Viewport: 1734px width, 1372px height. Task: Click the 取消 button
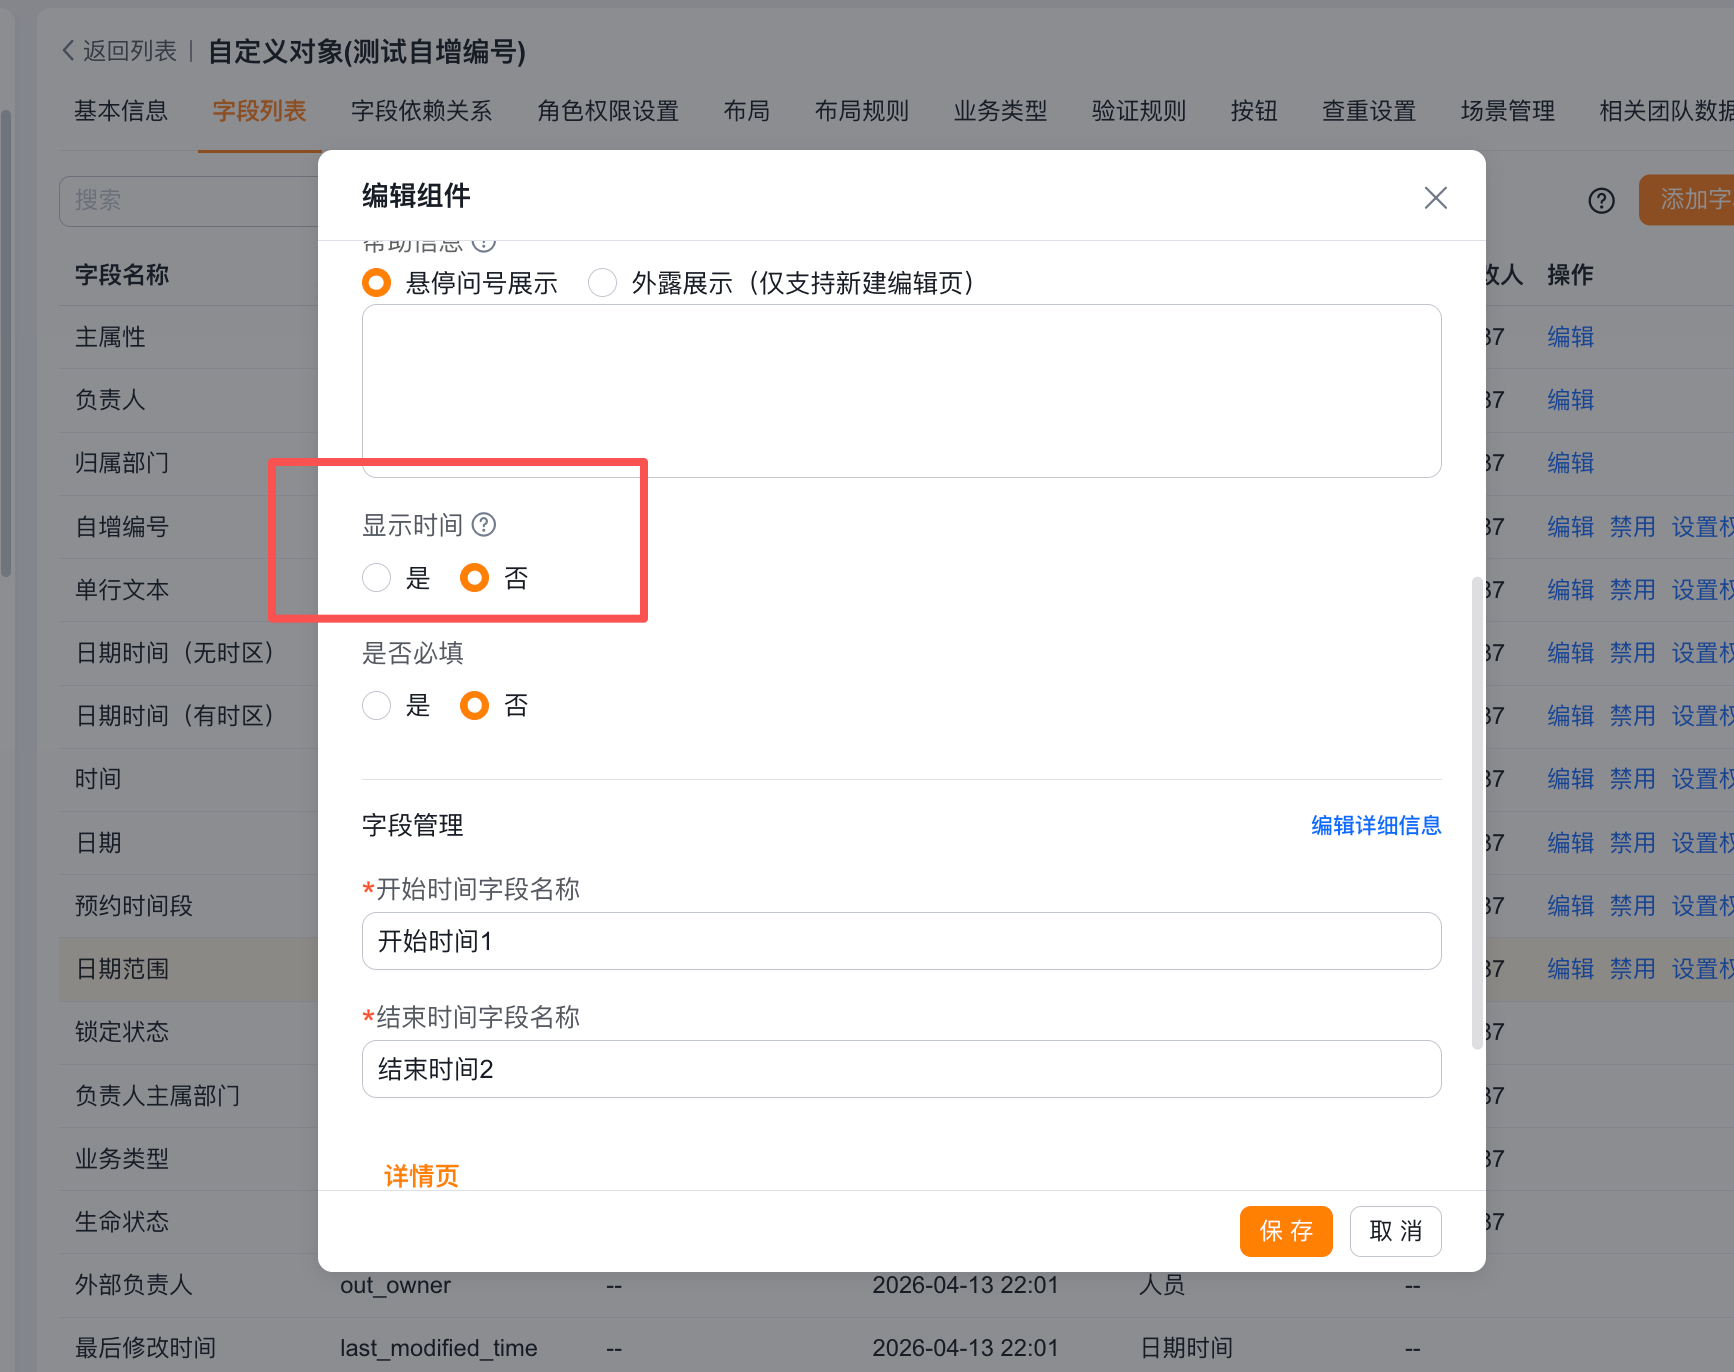click(1395, 1231)
